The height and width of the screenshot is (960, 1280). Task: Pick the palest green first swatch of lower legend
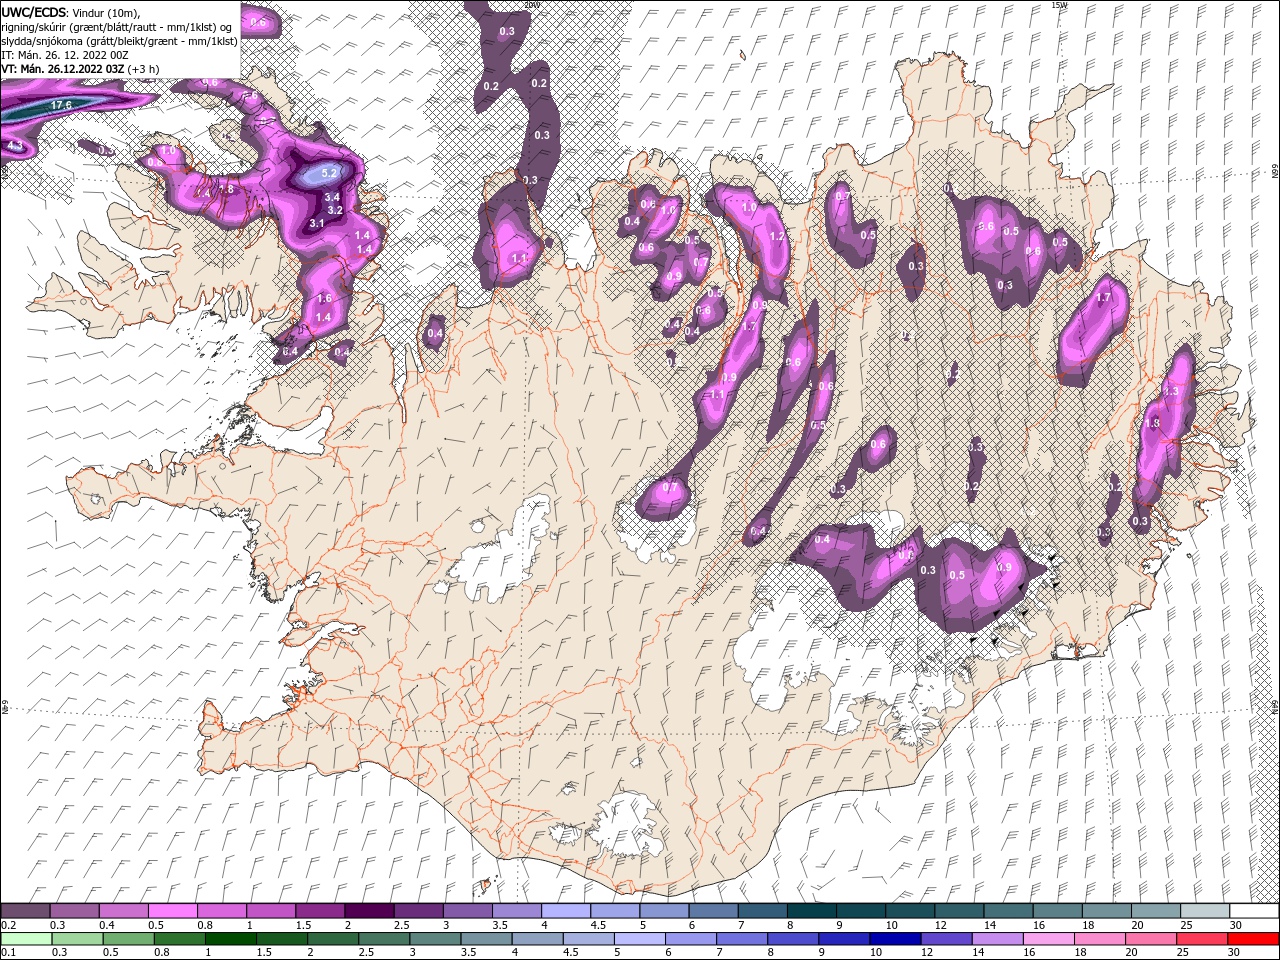(x=26, y=939)
